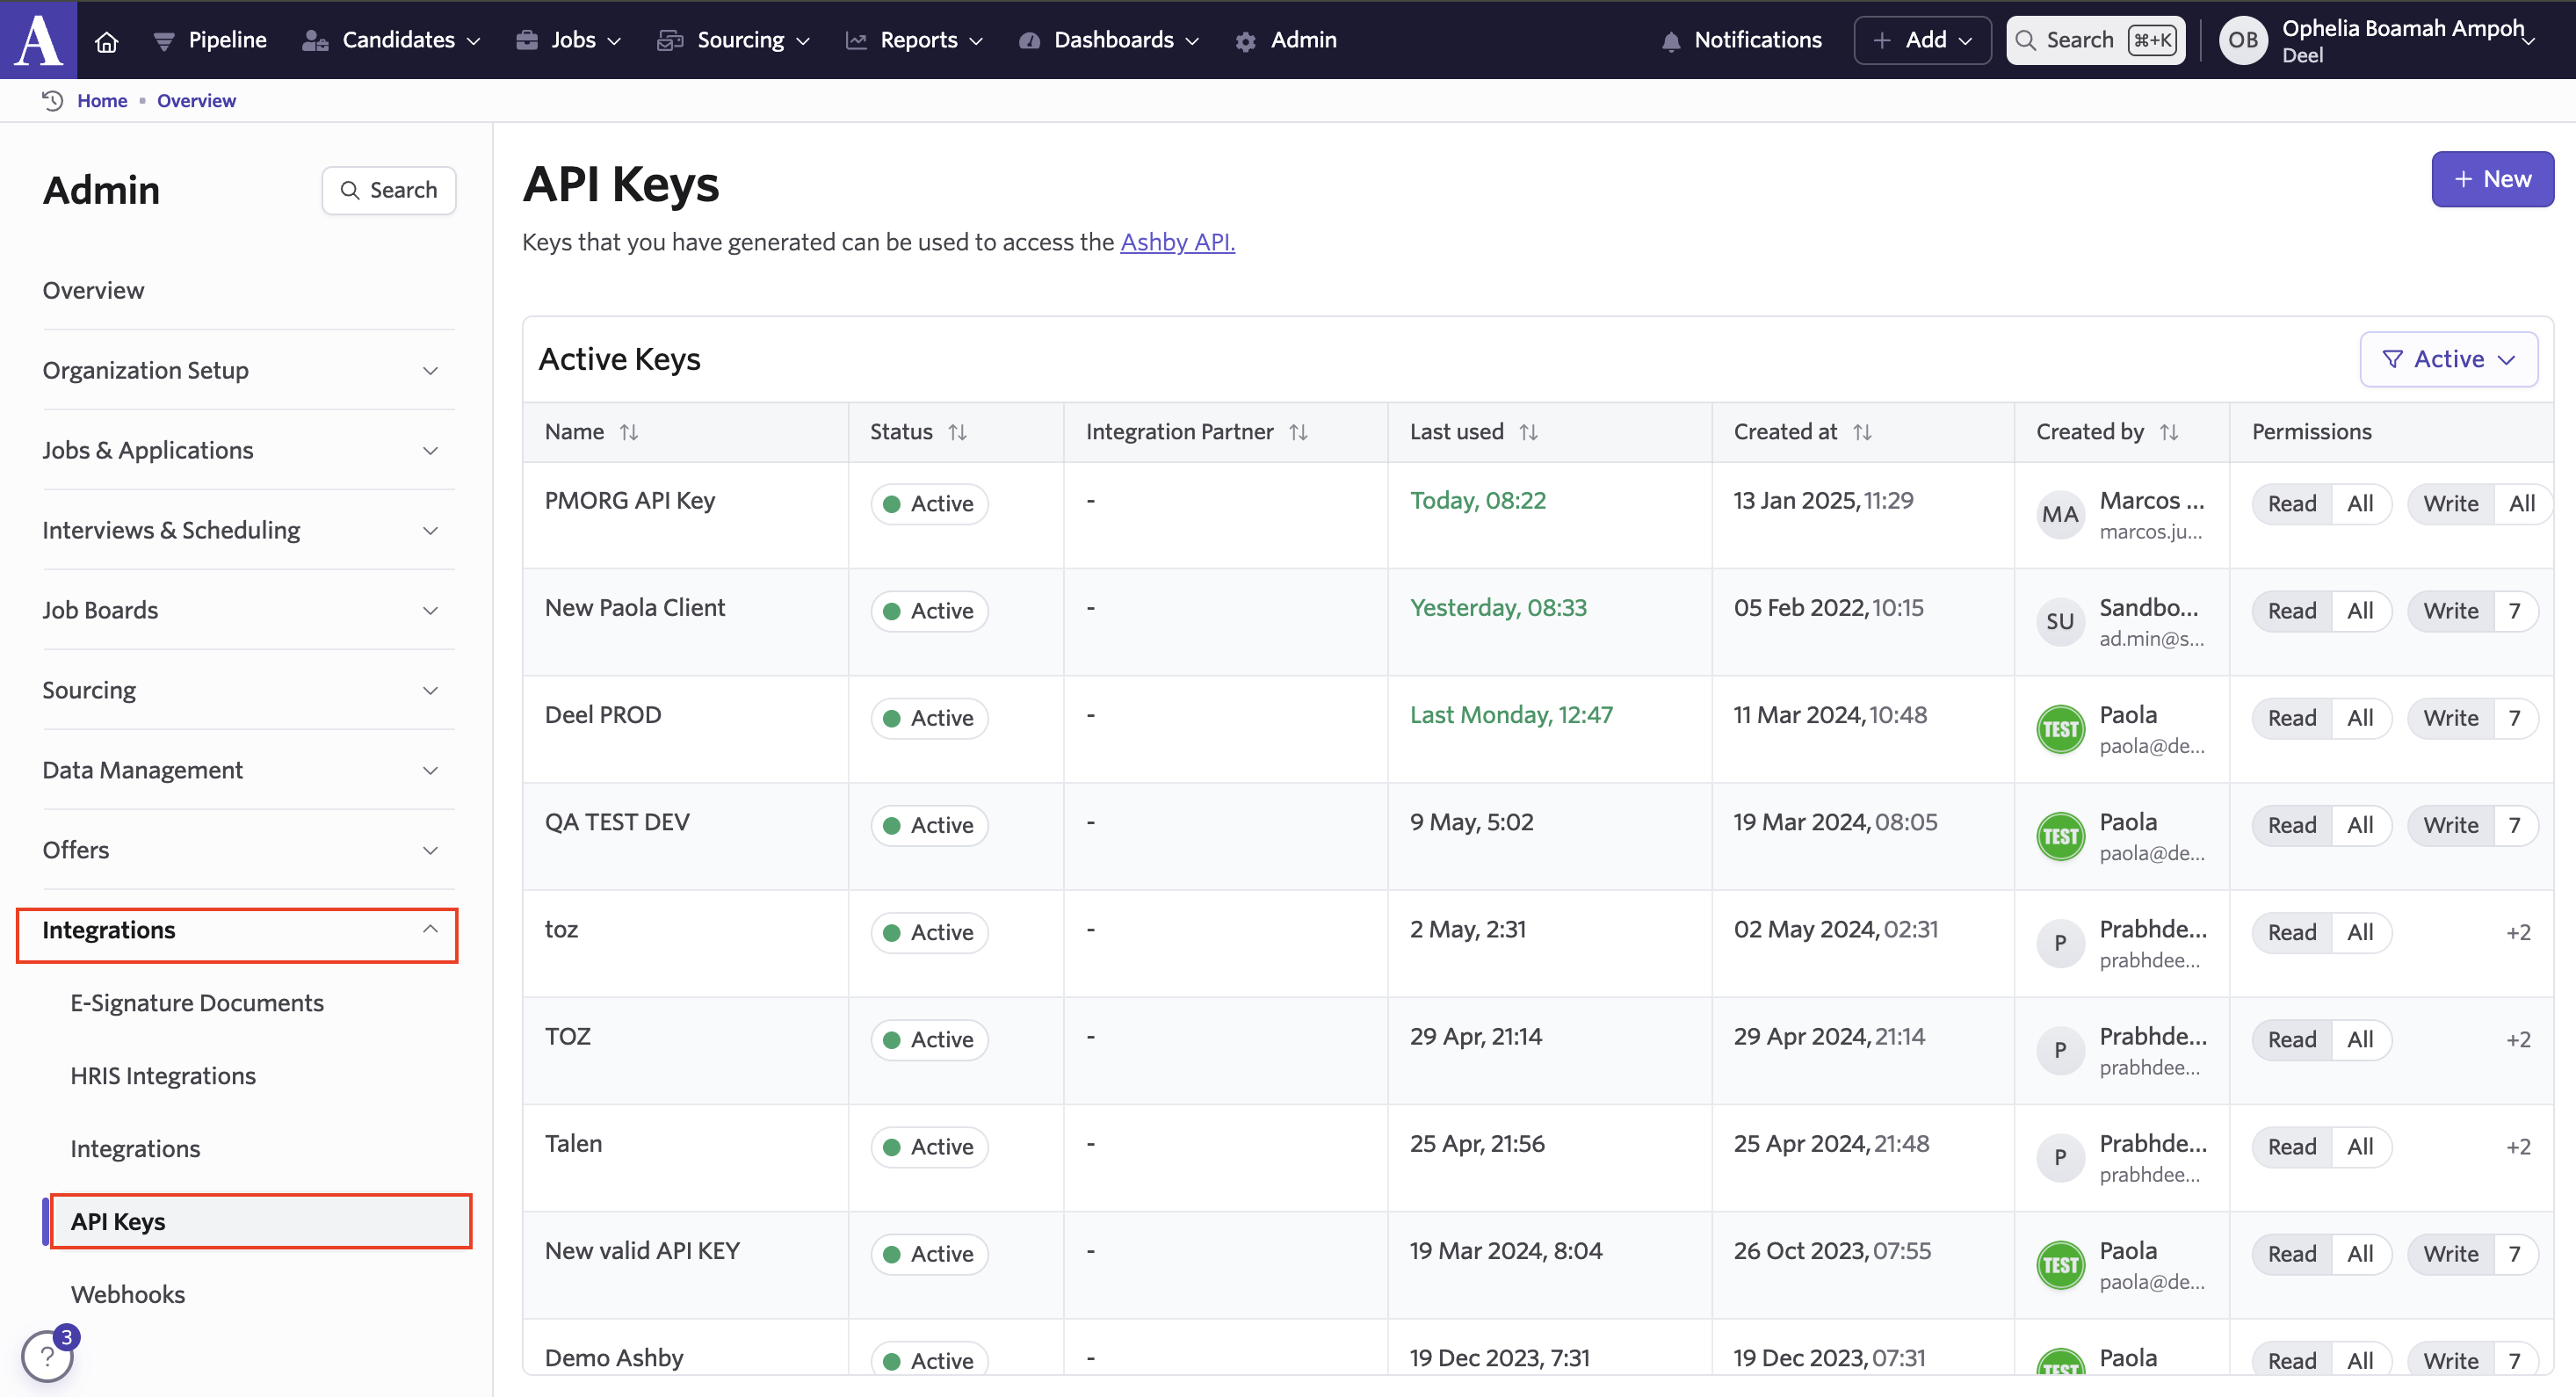Click the Talen key name

coord(573,1143)
